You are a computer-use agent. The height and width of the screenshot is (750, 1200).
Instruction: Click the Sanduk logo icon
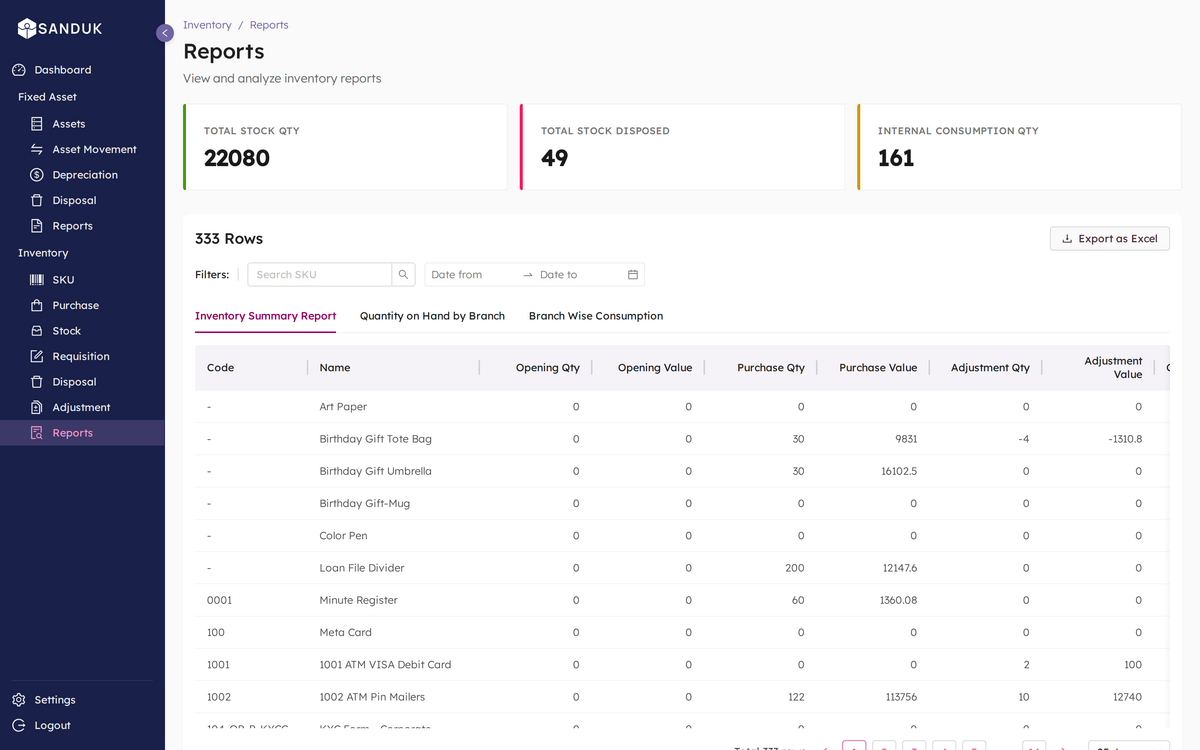coord(27,29)
